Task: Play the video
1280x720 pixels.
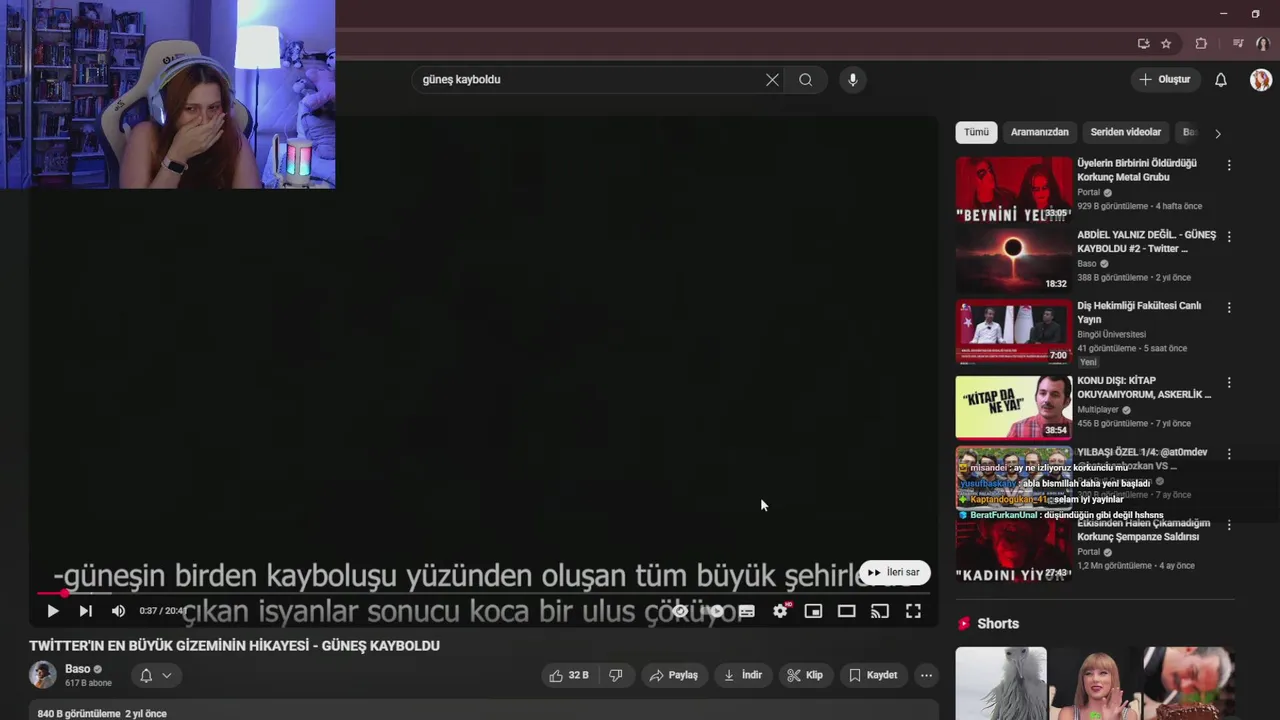Action: pyautogui.click(x=53, y=611)
